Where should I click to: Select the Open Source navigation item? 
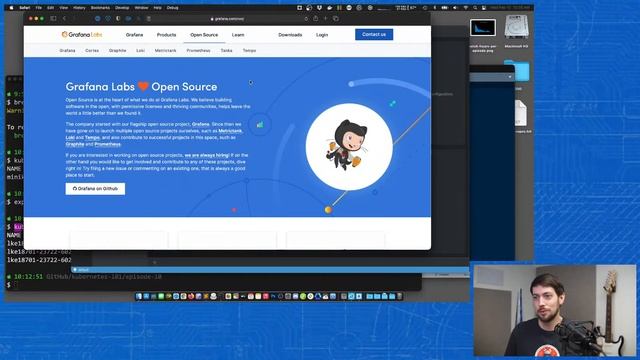pos(204,35)
